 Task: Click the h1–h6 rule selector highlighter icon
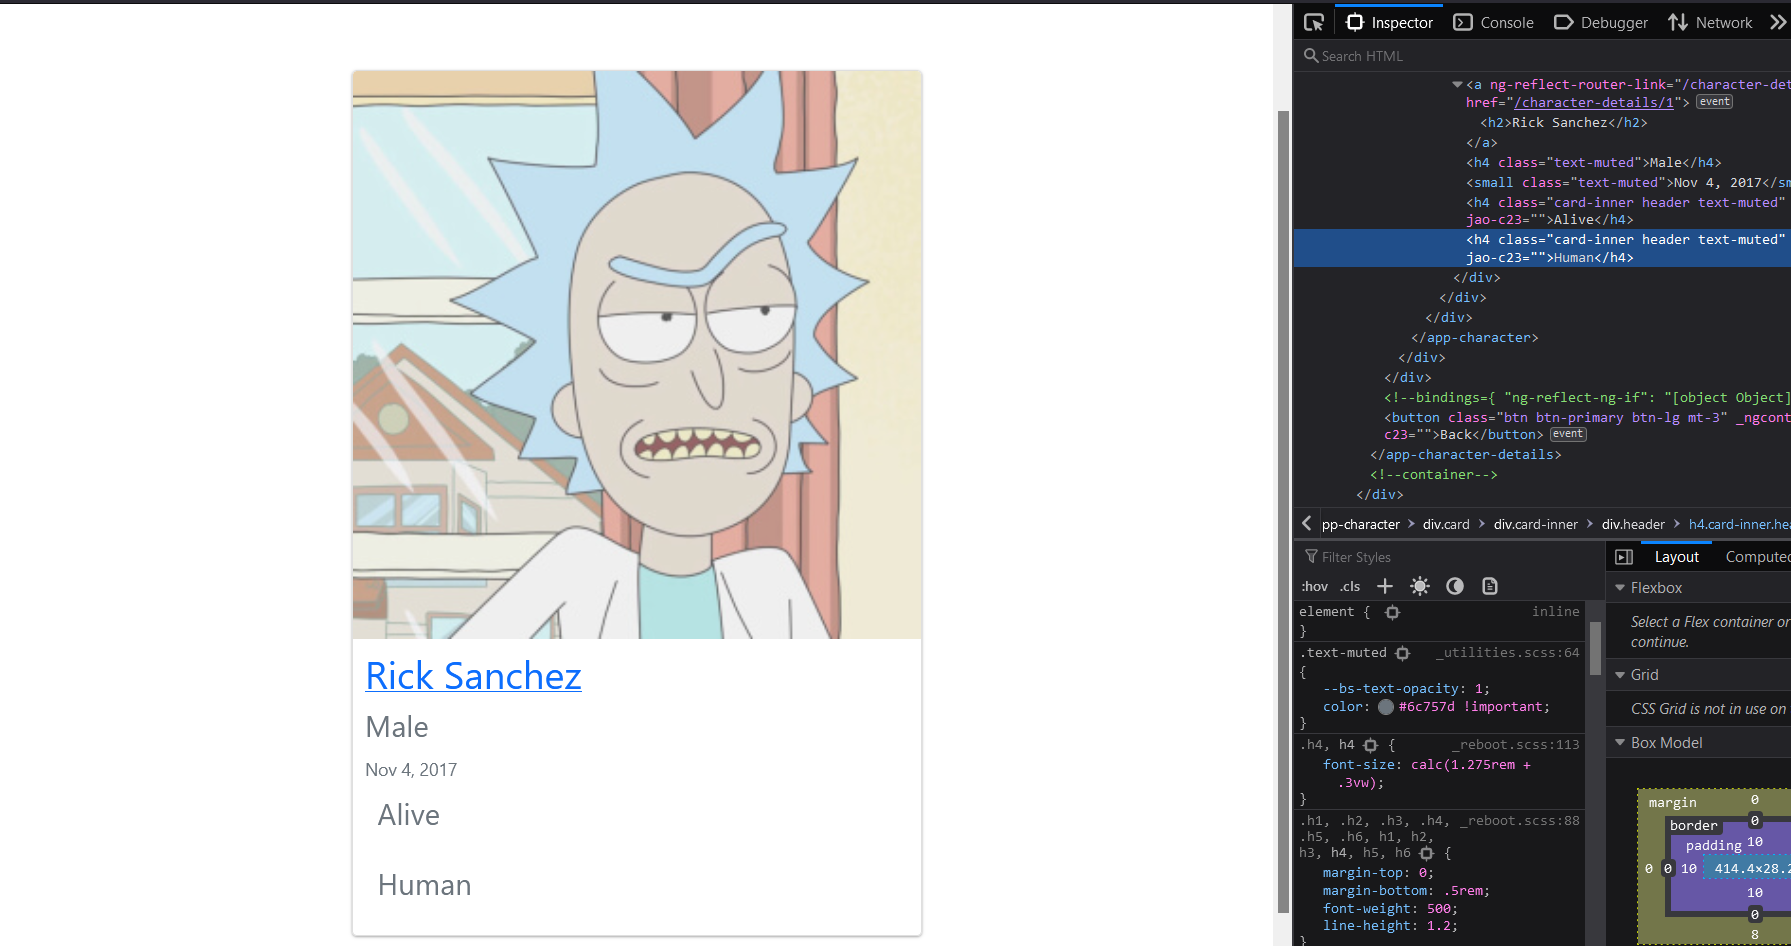tap(1426, 853)
